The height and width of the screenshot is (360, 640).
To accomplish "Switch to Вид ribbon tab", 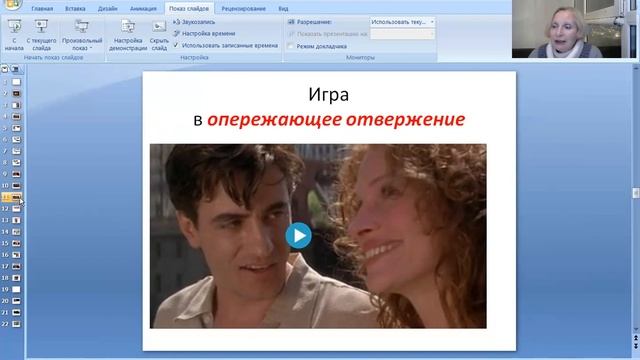I will coord(283,9).
